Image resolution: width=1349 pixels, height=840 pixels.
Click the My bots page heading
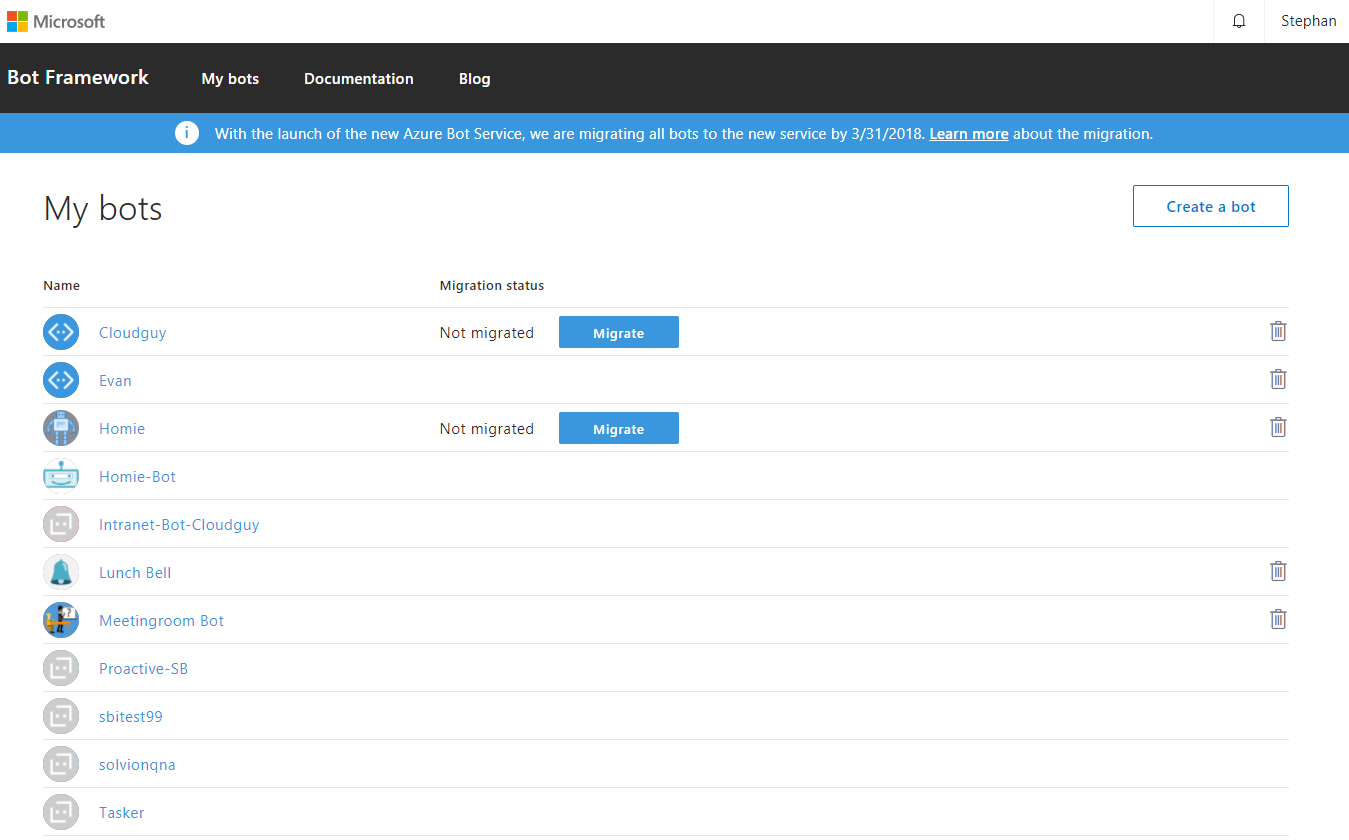pos(103,208)
